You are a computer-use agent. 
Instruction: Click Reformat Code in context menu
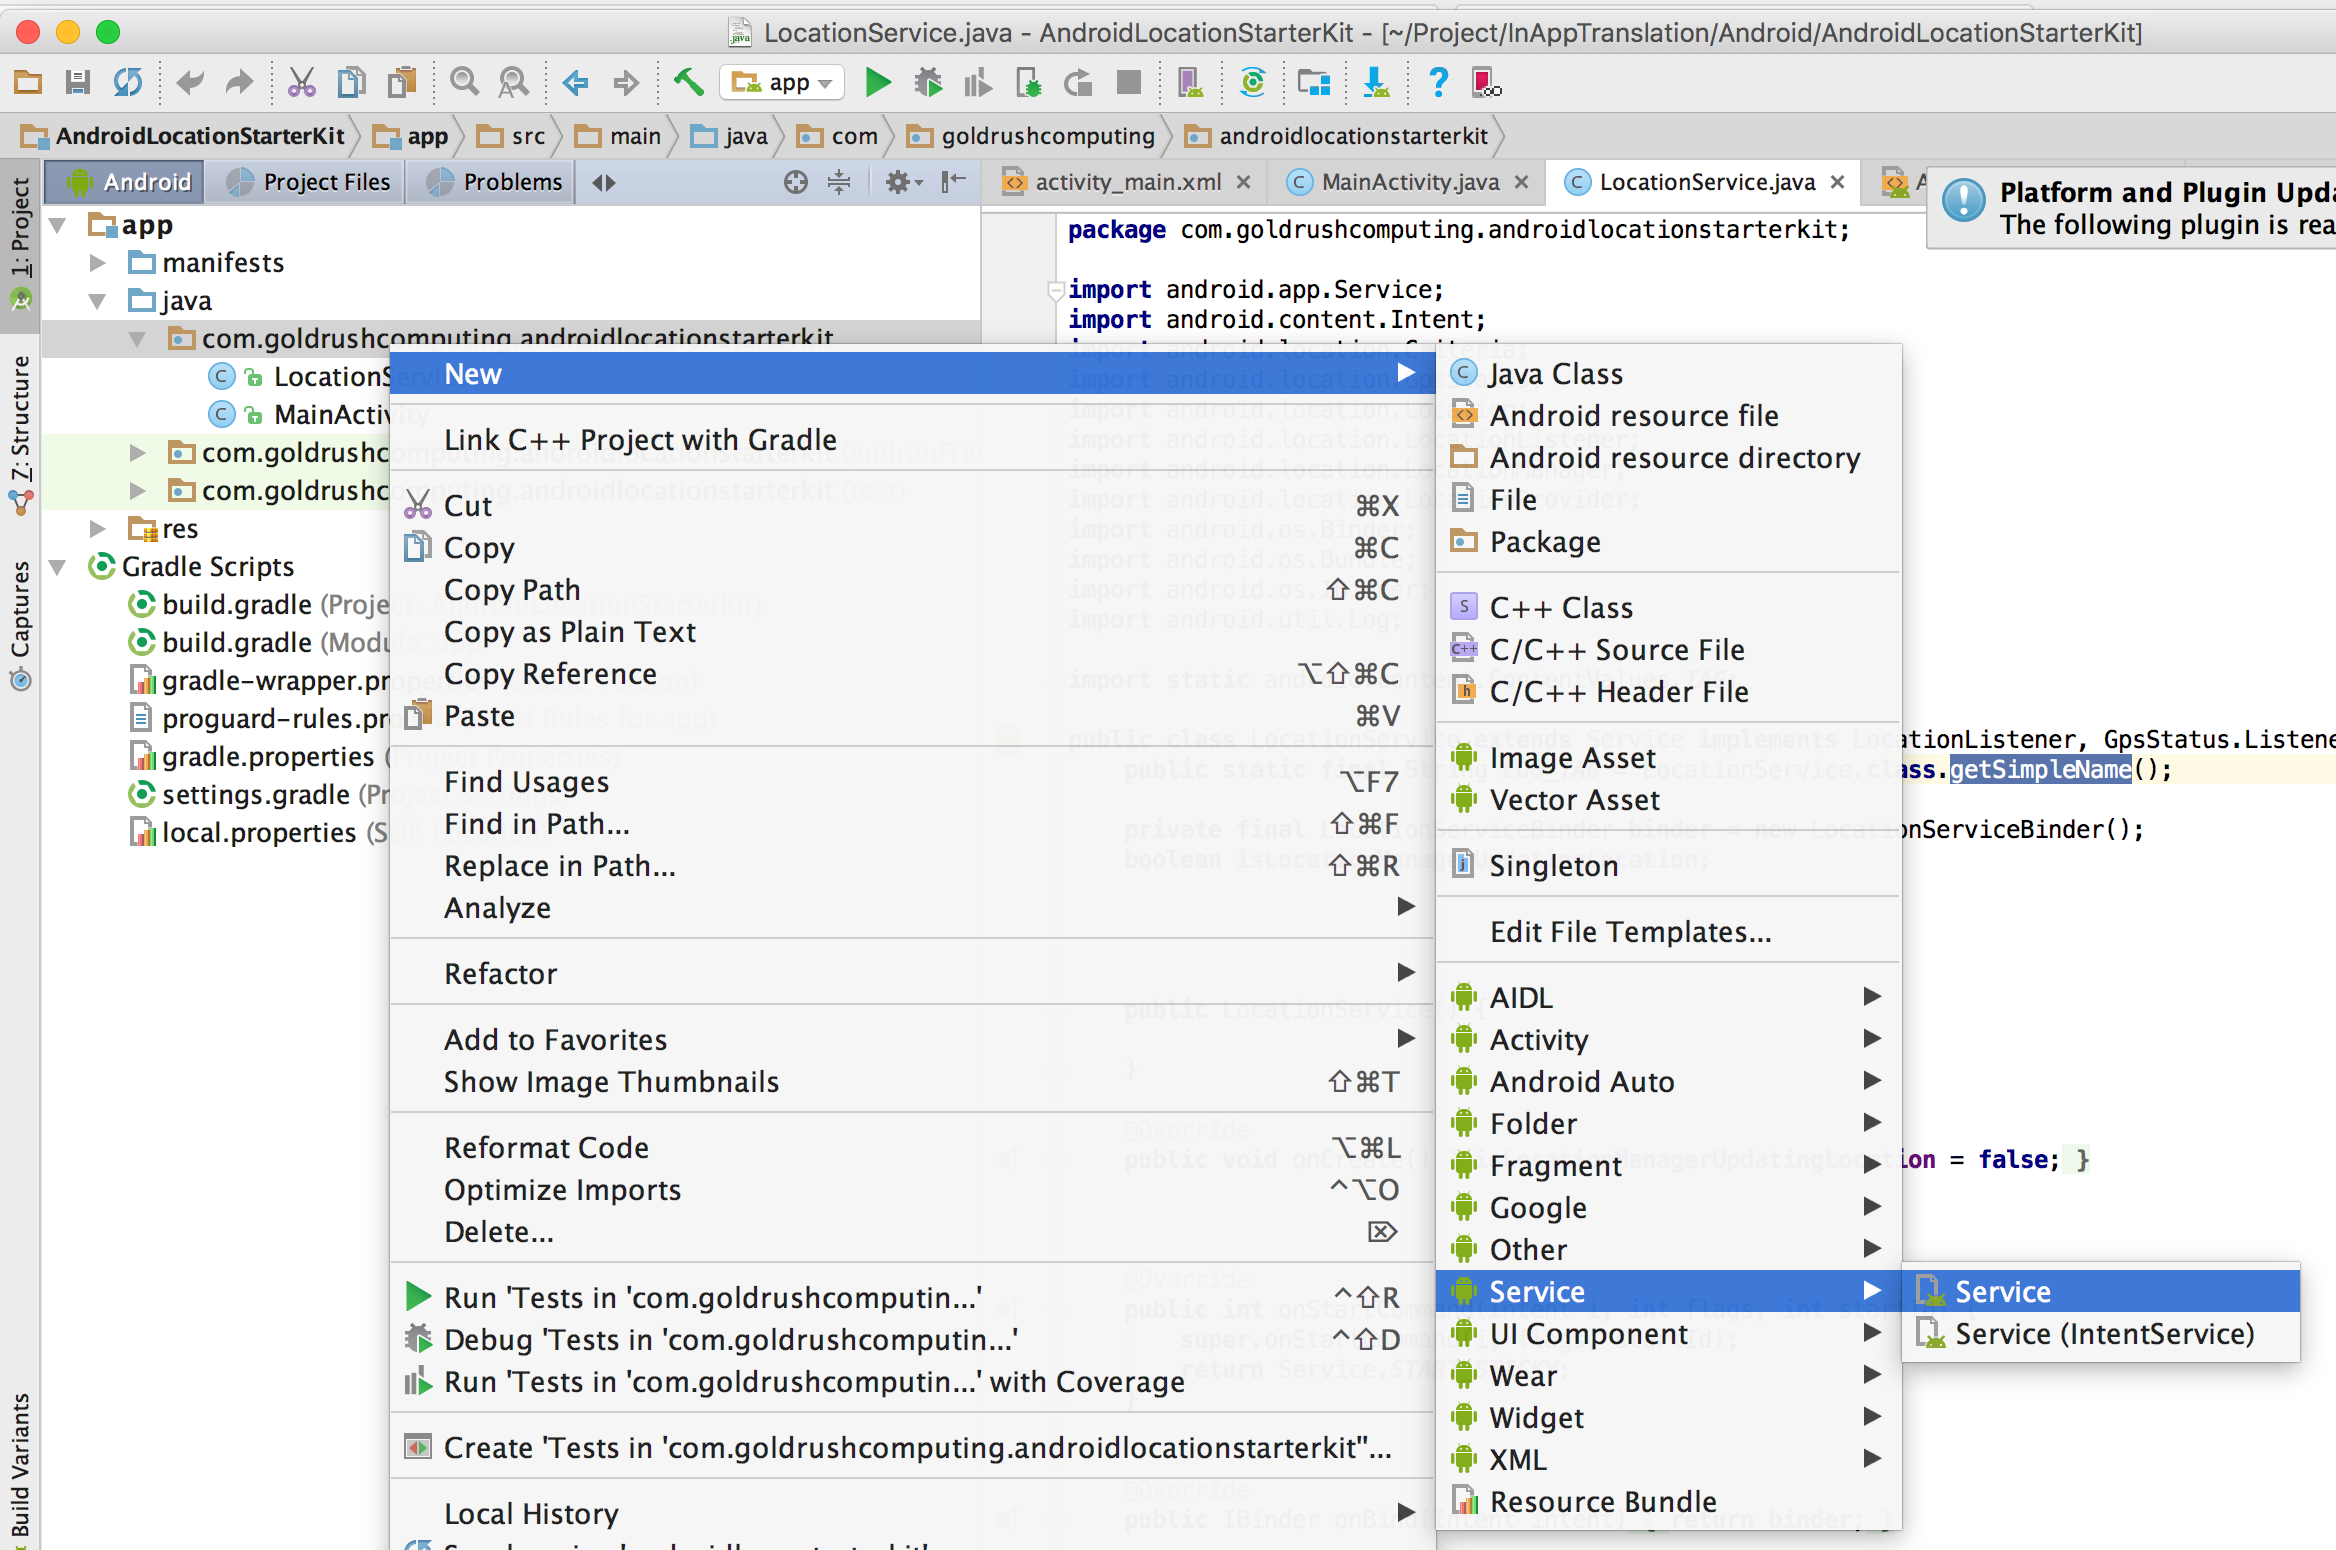click(912, 1148)
